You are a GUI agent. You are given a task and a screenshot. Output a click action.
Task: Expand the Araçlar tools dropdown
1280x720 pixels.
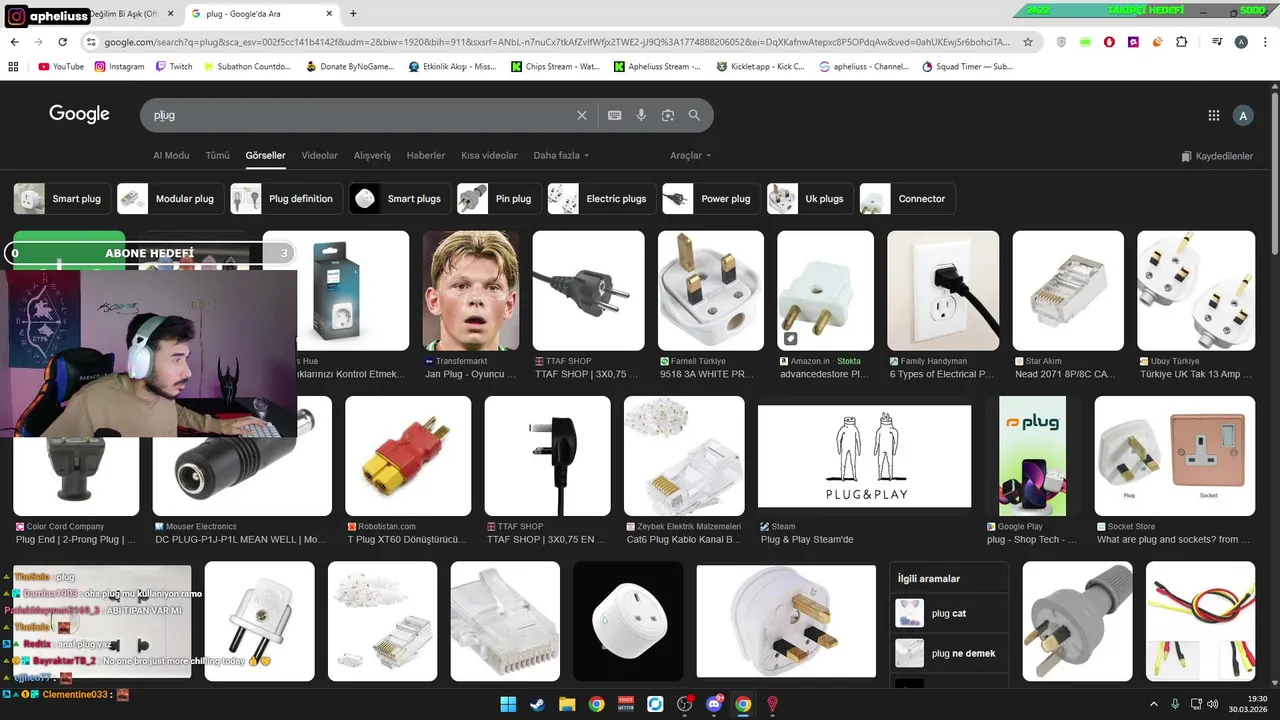click(691, 155)
